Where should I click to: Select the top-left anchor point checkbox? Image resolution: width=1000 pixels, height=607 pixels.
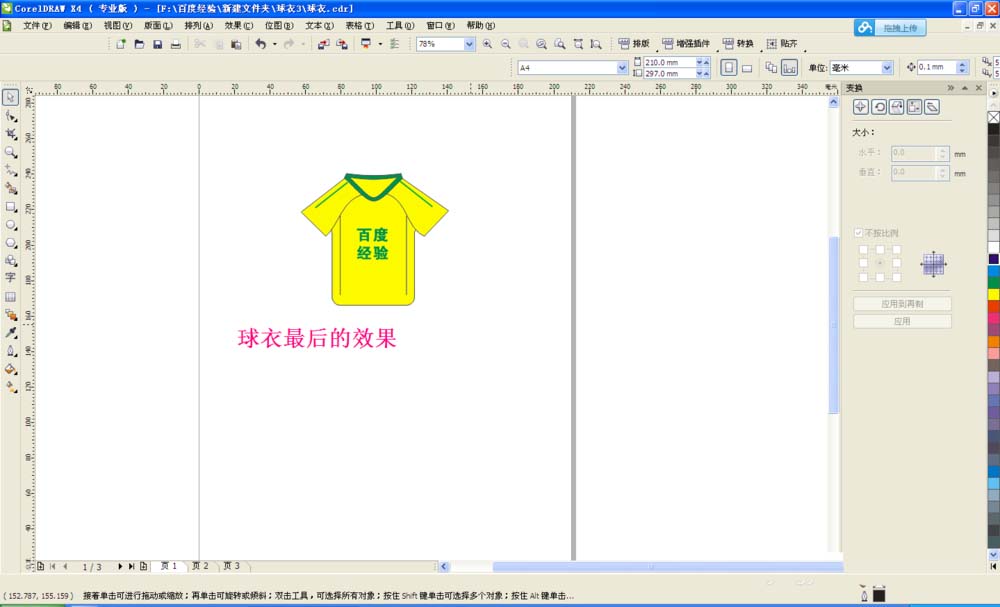[863, 249]
